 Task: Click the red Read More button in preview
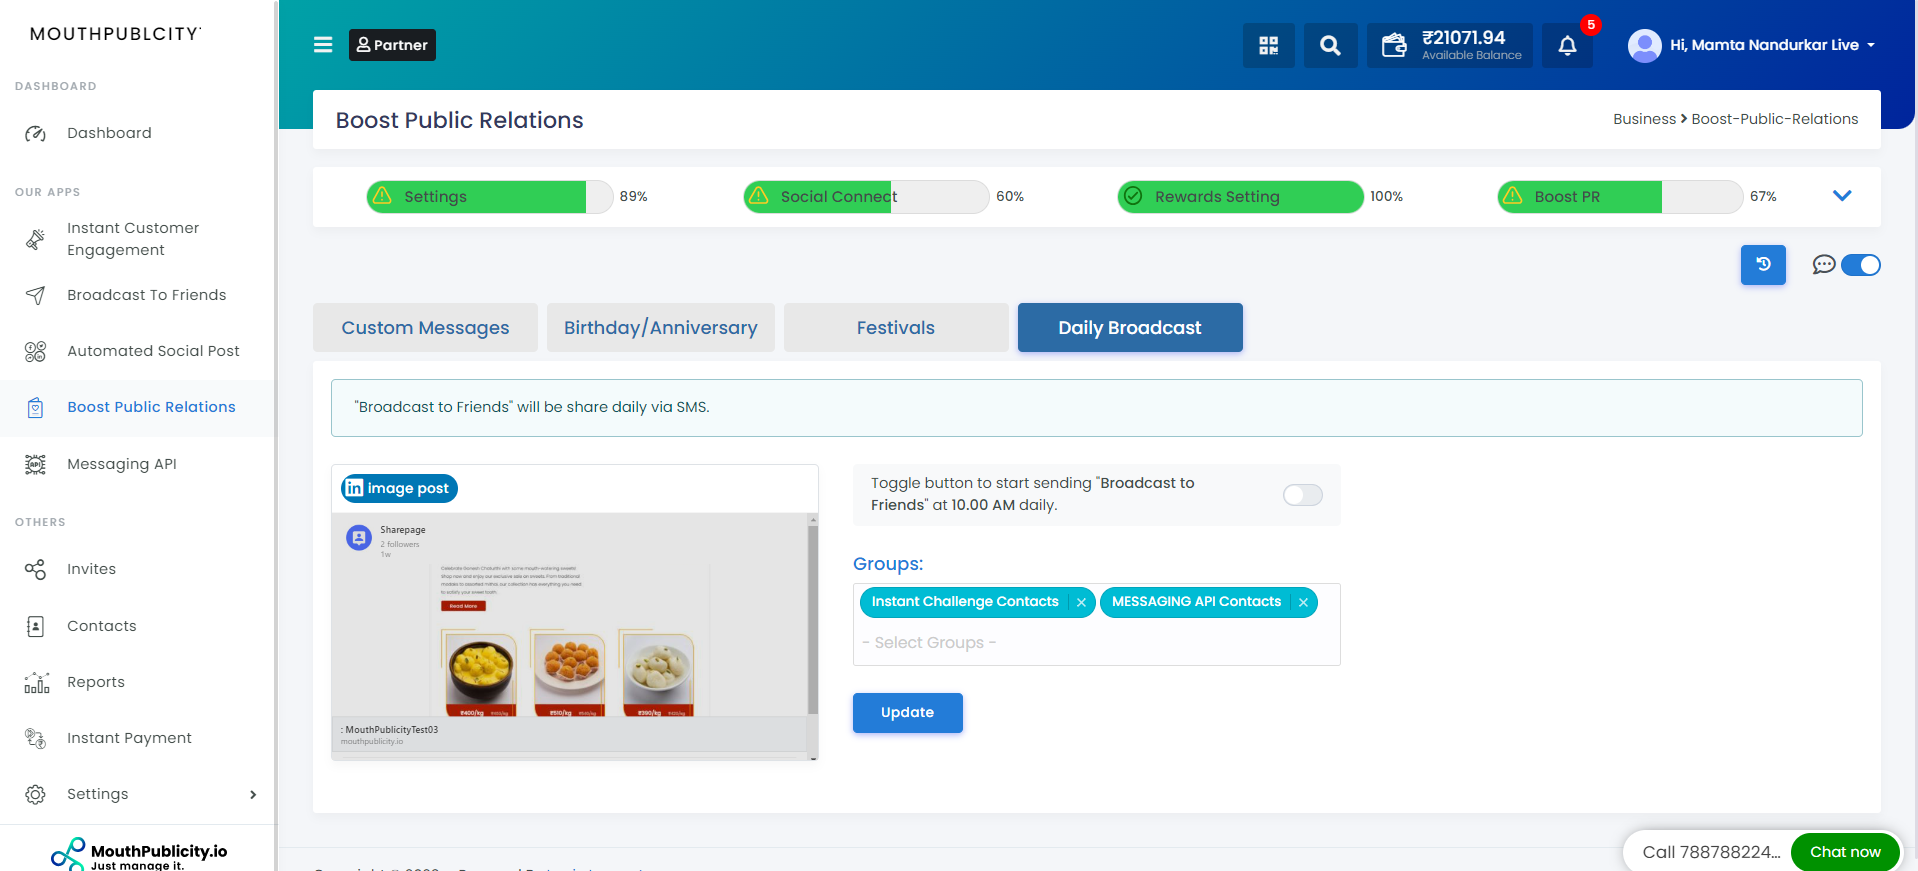(x=463, y=606)
